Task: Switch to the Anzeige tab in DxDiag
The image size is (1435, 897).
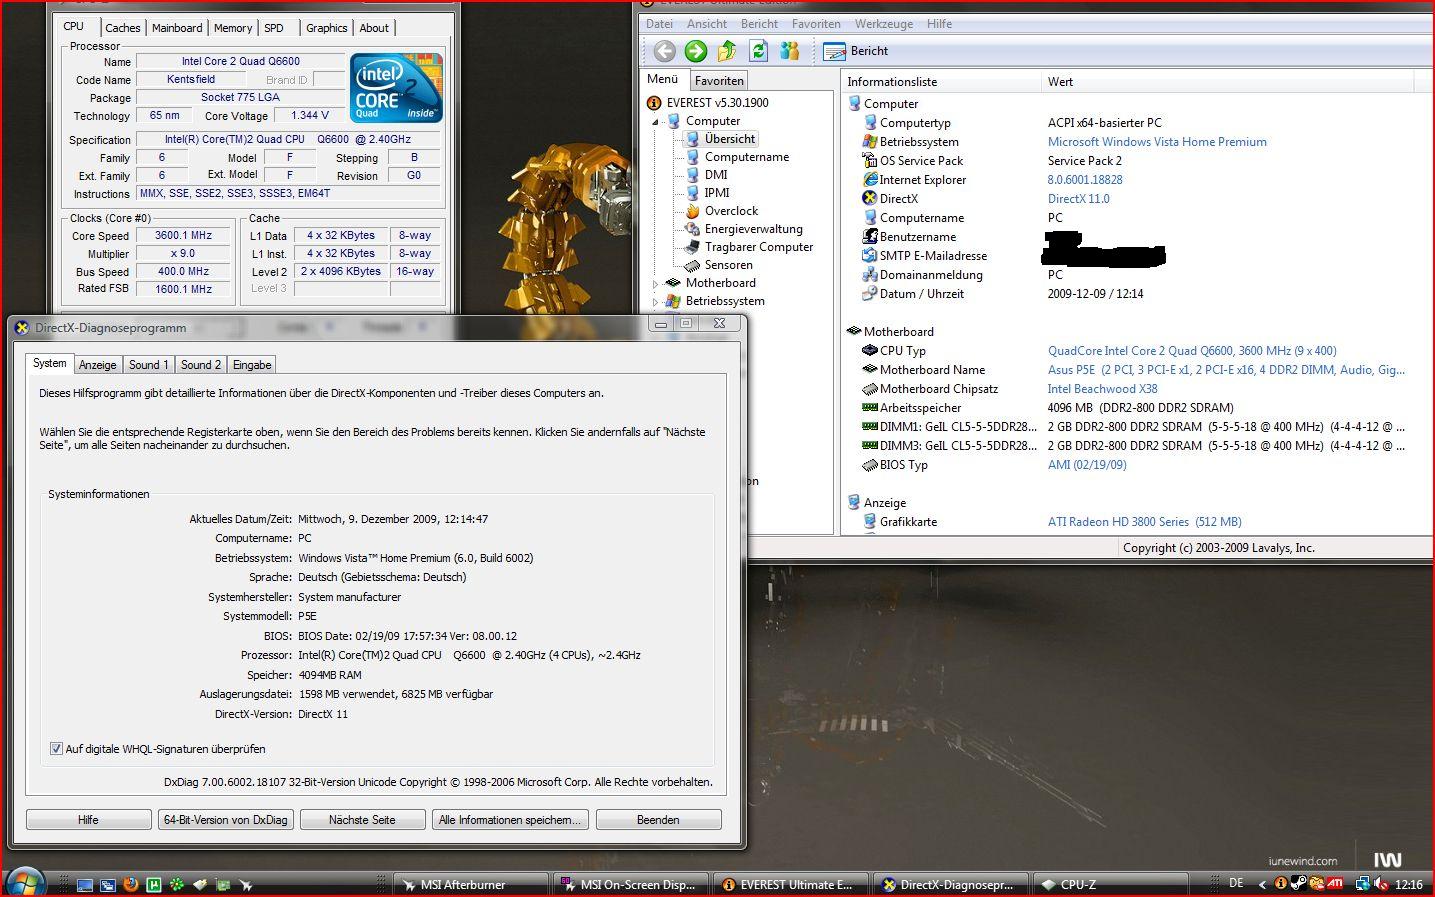Action: 98,365
